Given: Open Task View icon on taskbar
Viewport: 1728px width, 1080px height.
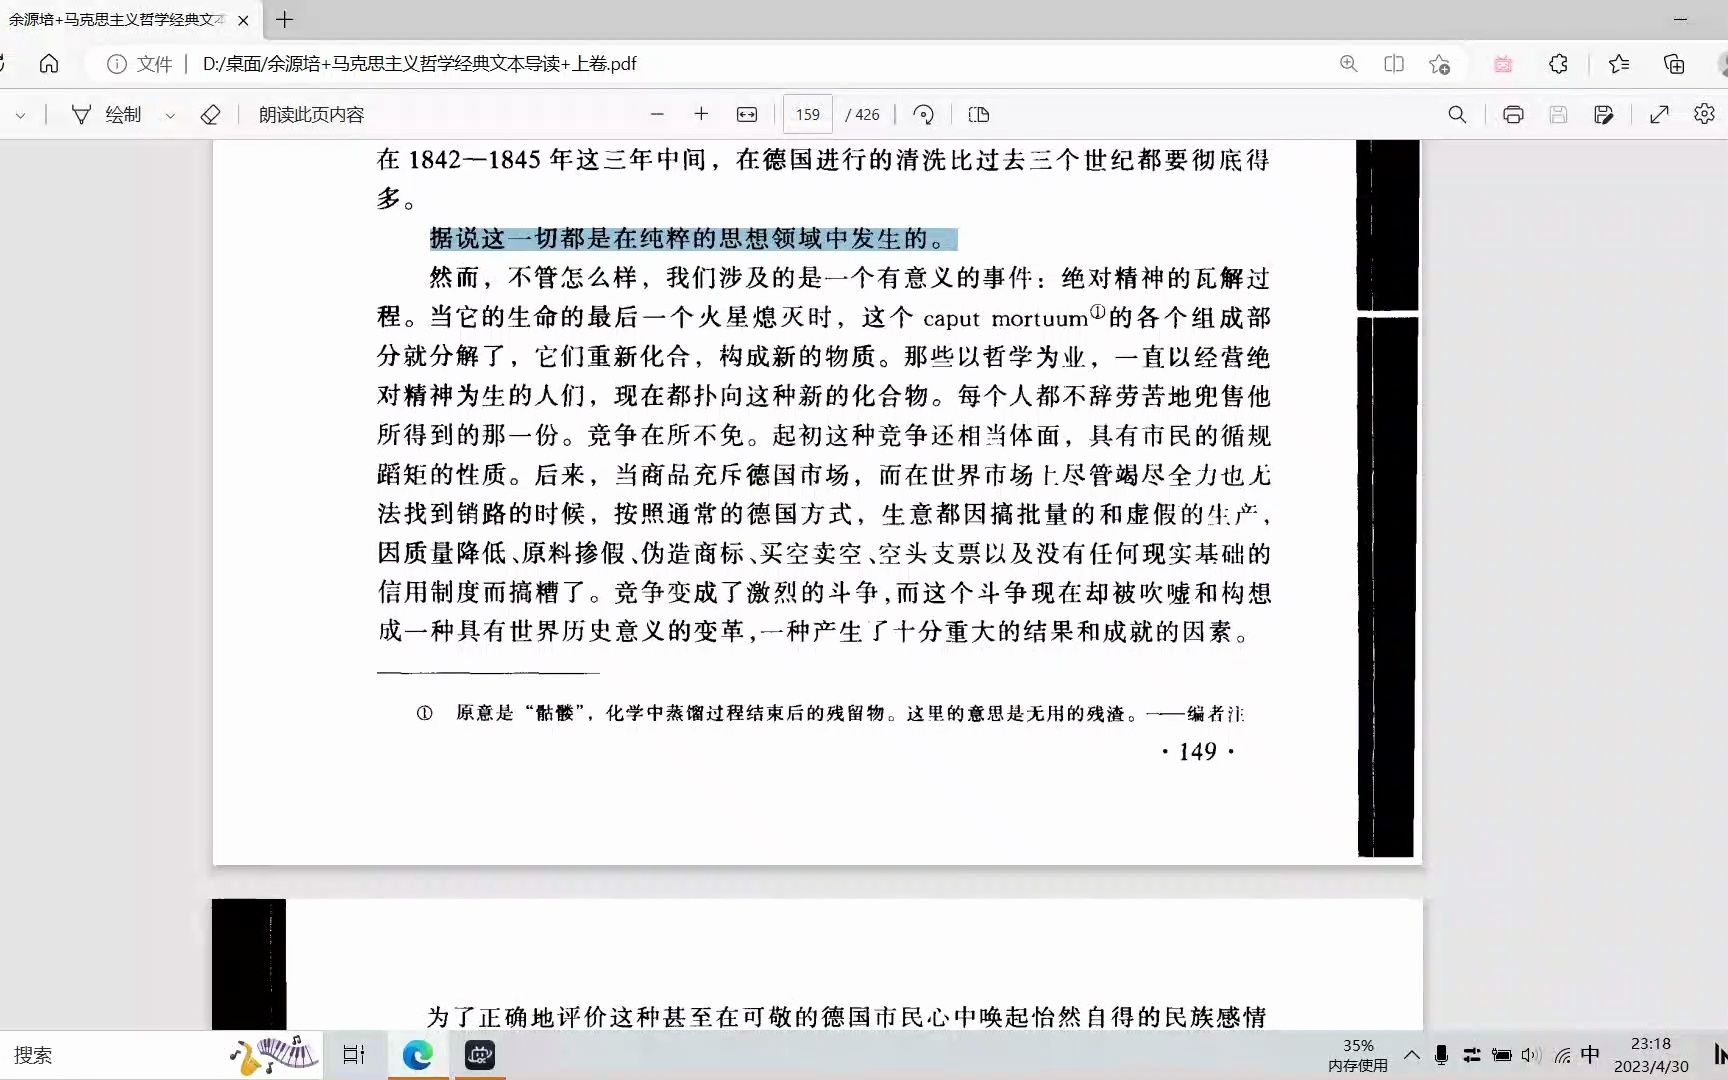Looking at the screenshot, I should (x=354, y=1055).
